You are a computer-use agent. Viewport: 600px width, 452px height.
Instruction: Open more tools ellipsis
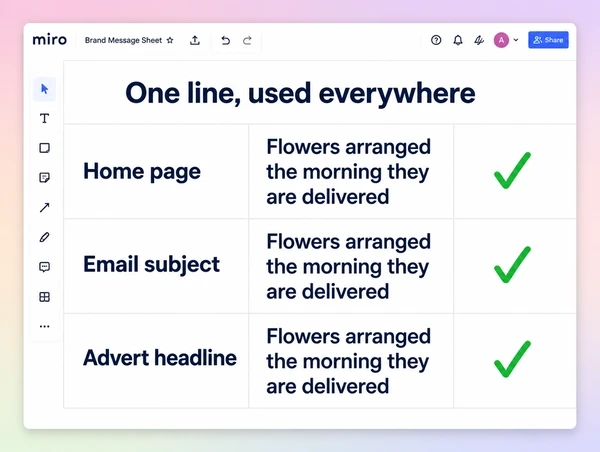pyautogui.click(x=44, y=326)
